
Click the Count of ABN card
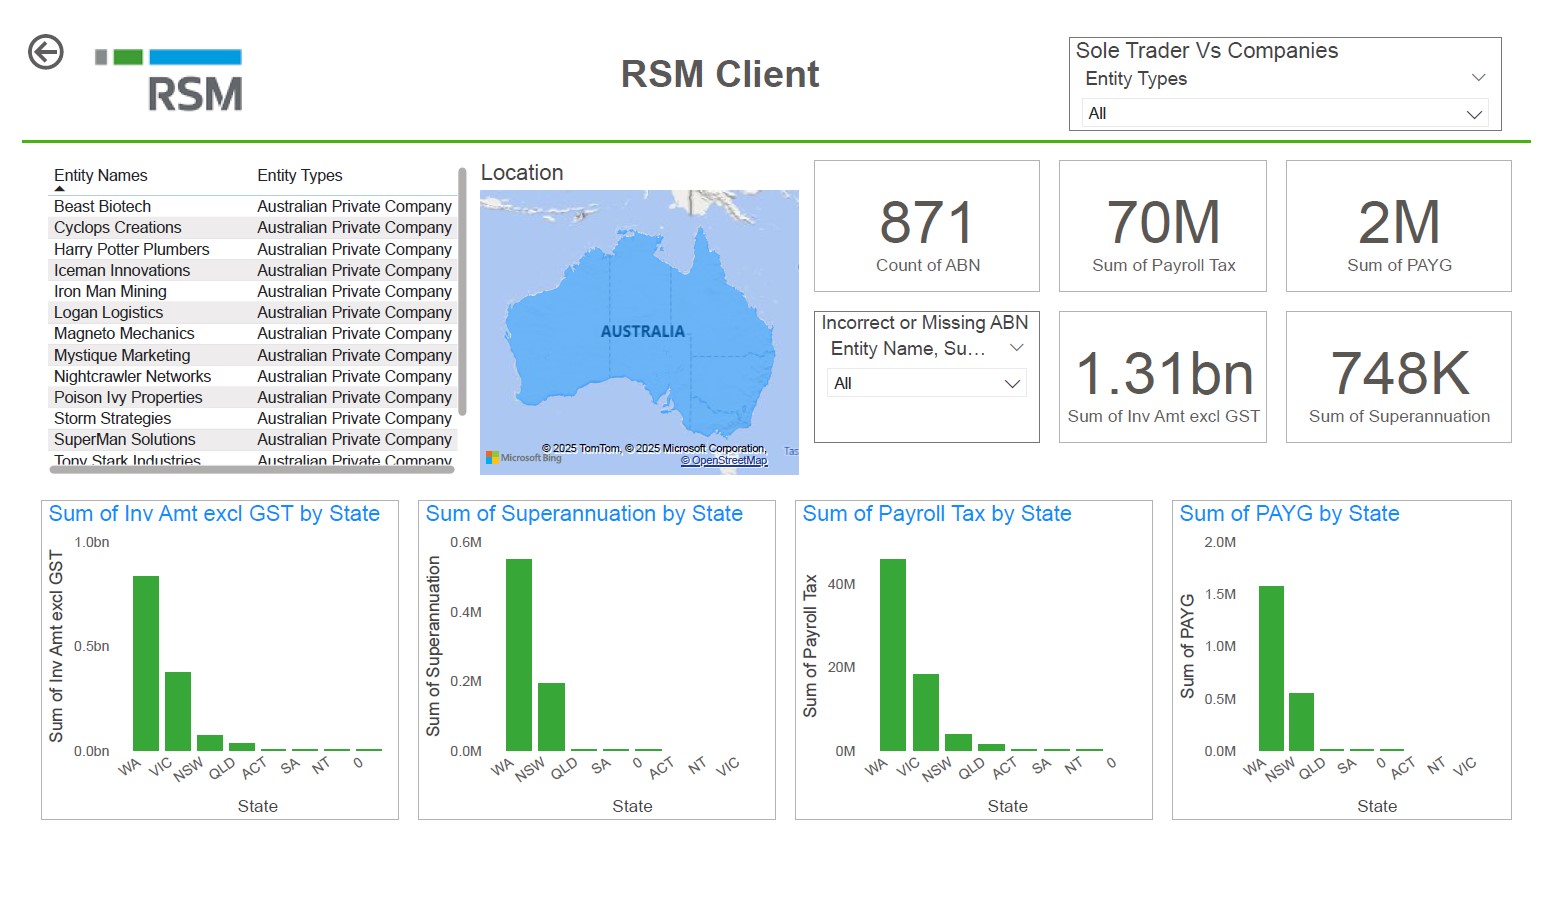pos(926,227)
